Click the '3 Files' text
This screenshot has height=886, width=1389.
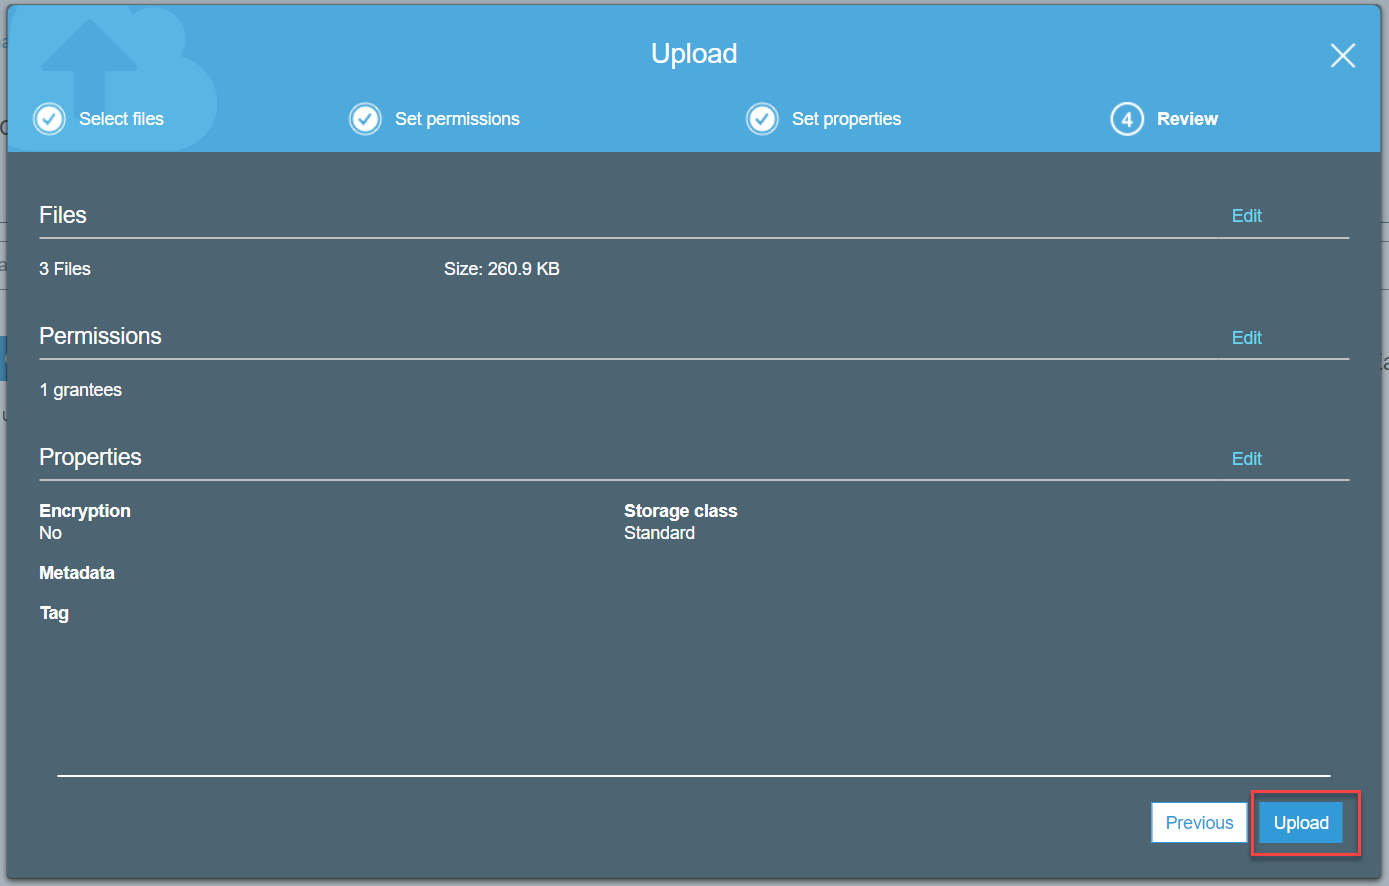[65, 269]
